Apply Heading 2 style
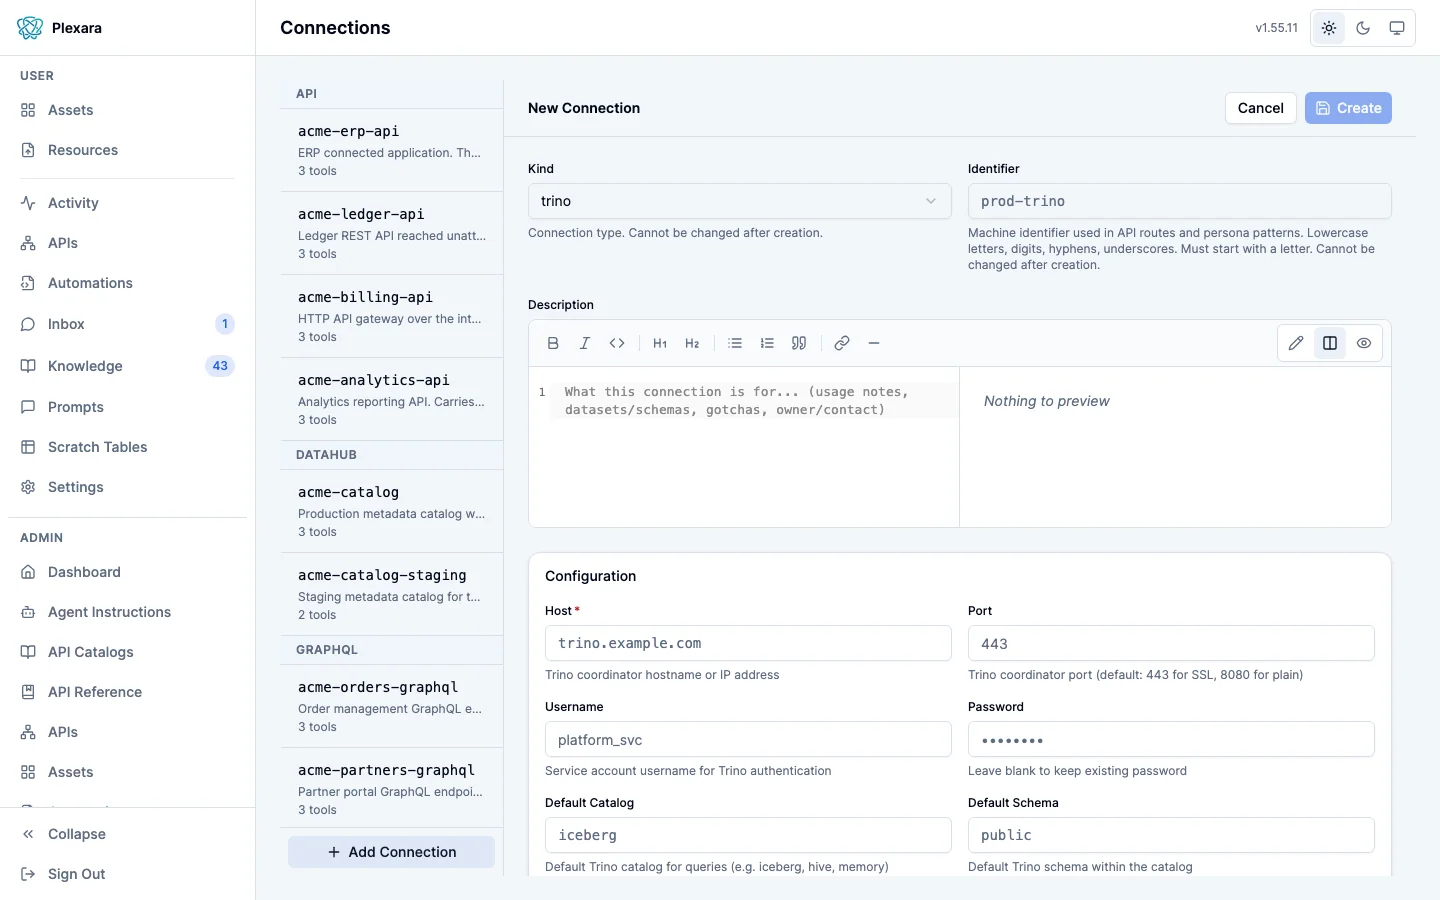This screenshot has height=900, width=1440. [692, 343]
